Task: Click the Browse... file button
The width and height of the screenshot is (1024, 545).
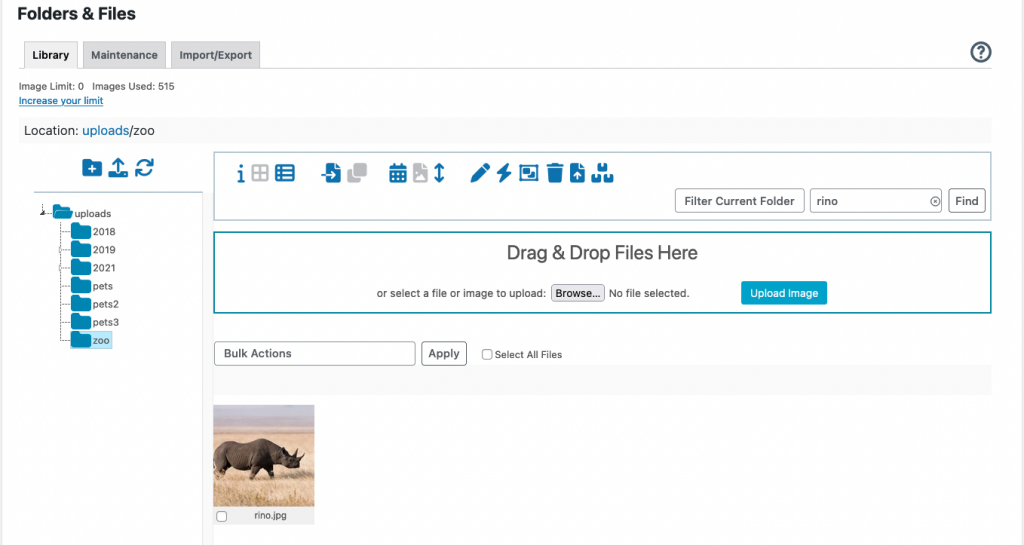Action: pos(578,293)
